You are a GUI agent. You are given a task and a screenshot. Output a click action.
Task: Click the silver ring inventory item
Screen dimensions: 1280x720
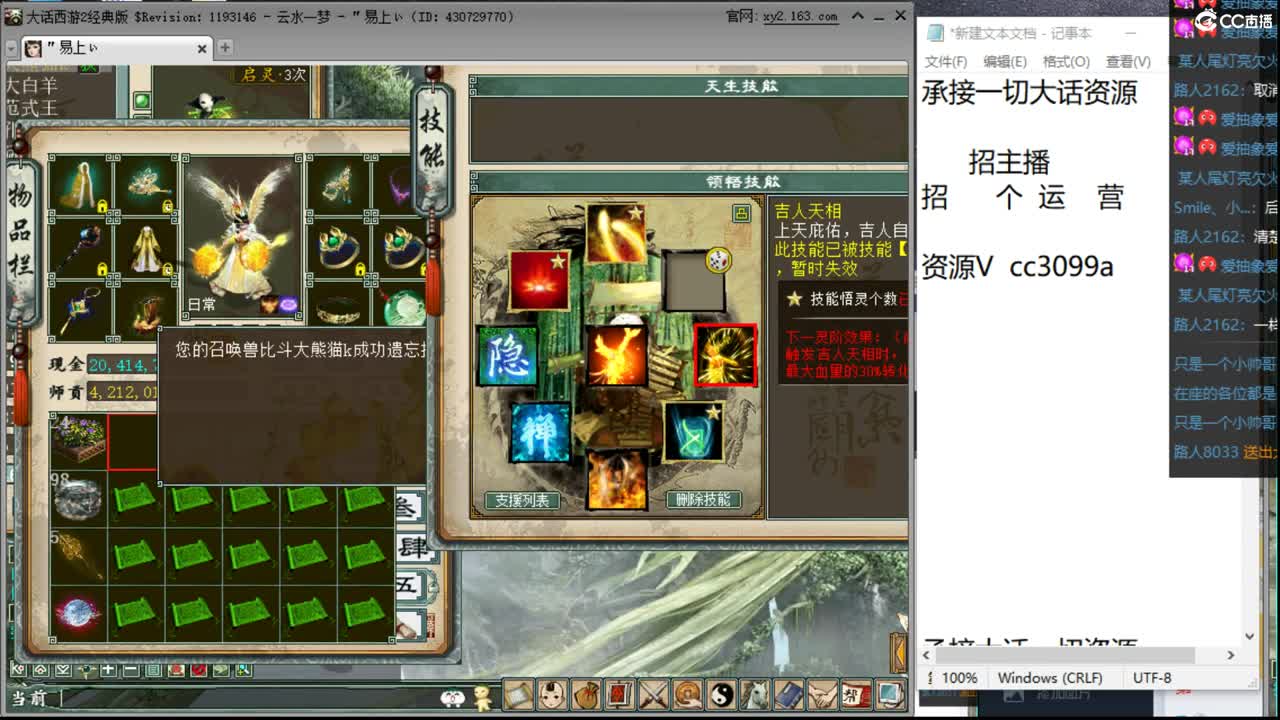click(79, 500)
